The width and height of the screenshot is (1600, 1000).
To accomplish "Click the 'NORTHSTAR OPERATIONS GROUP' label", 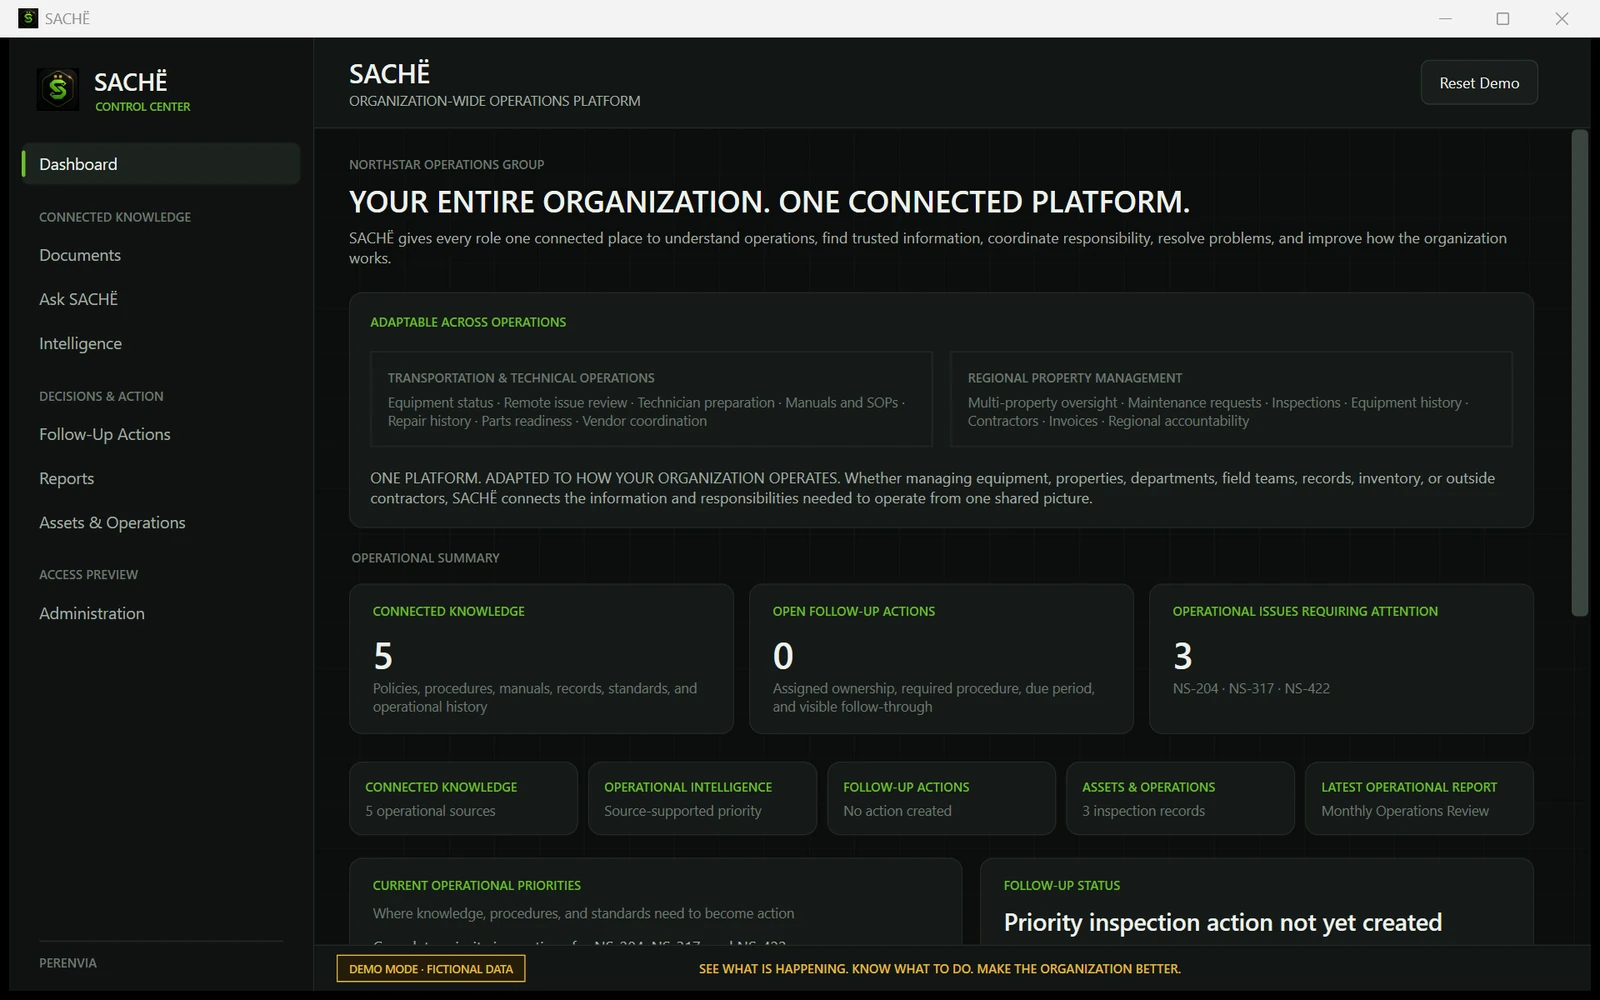I will click(x=446, y=164).
